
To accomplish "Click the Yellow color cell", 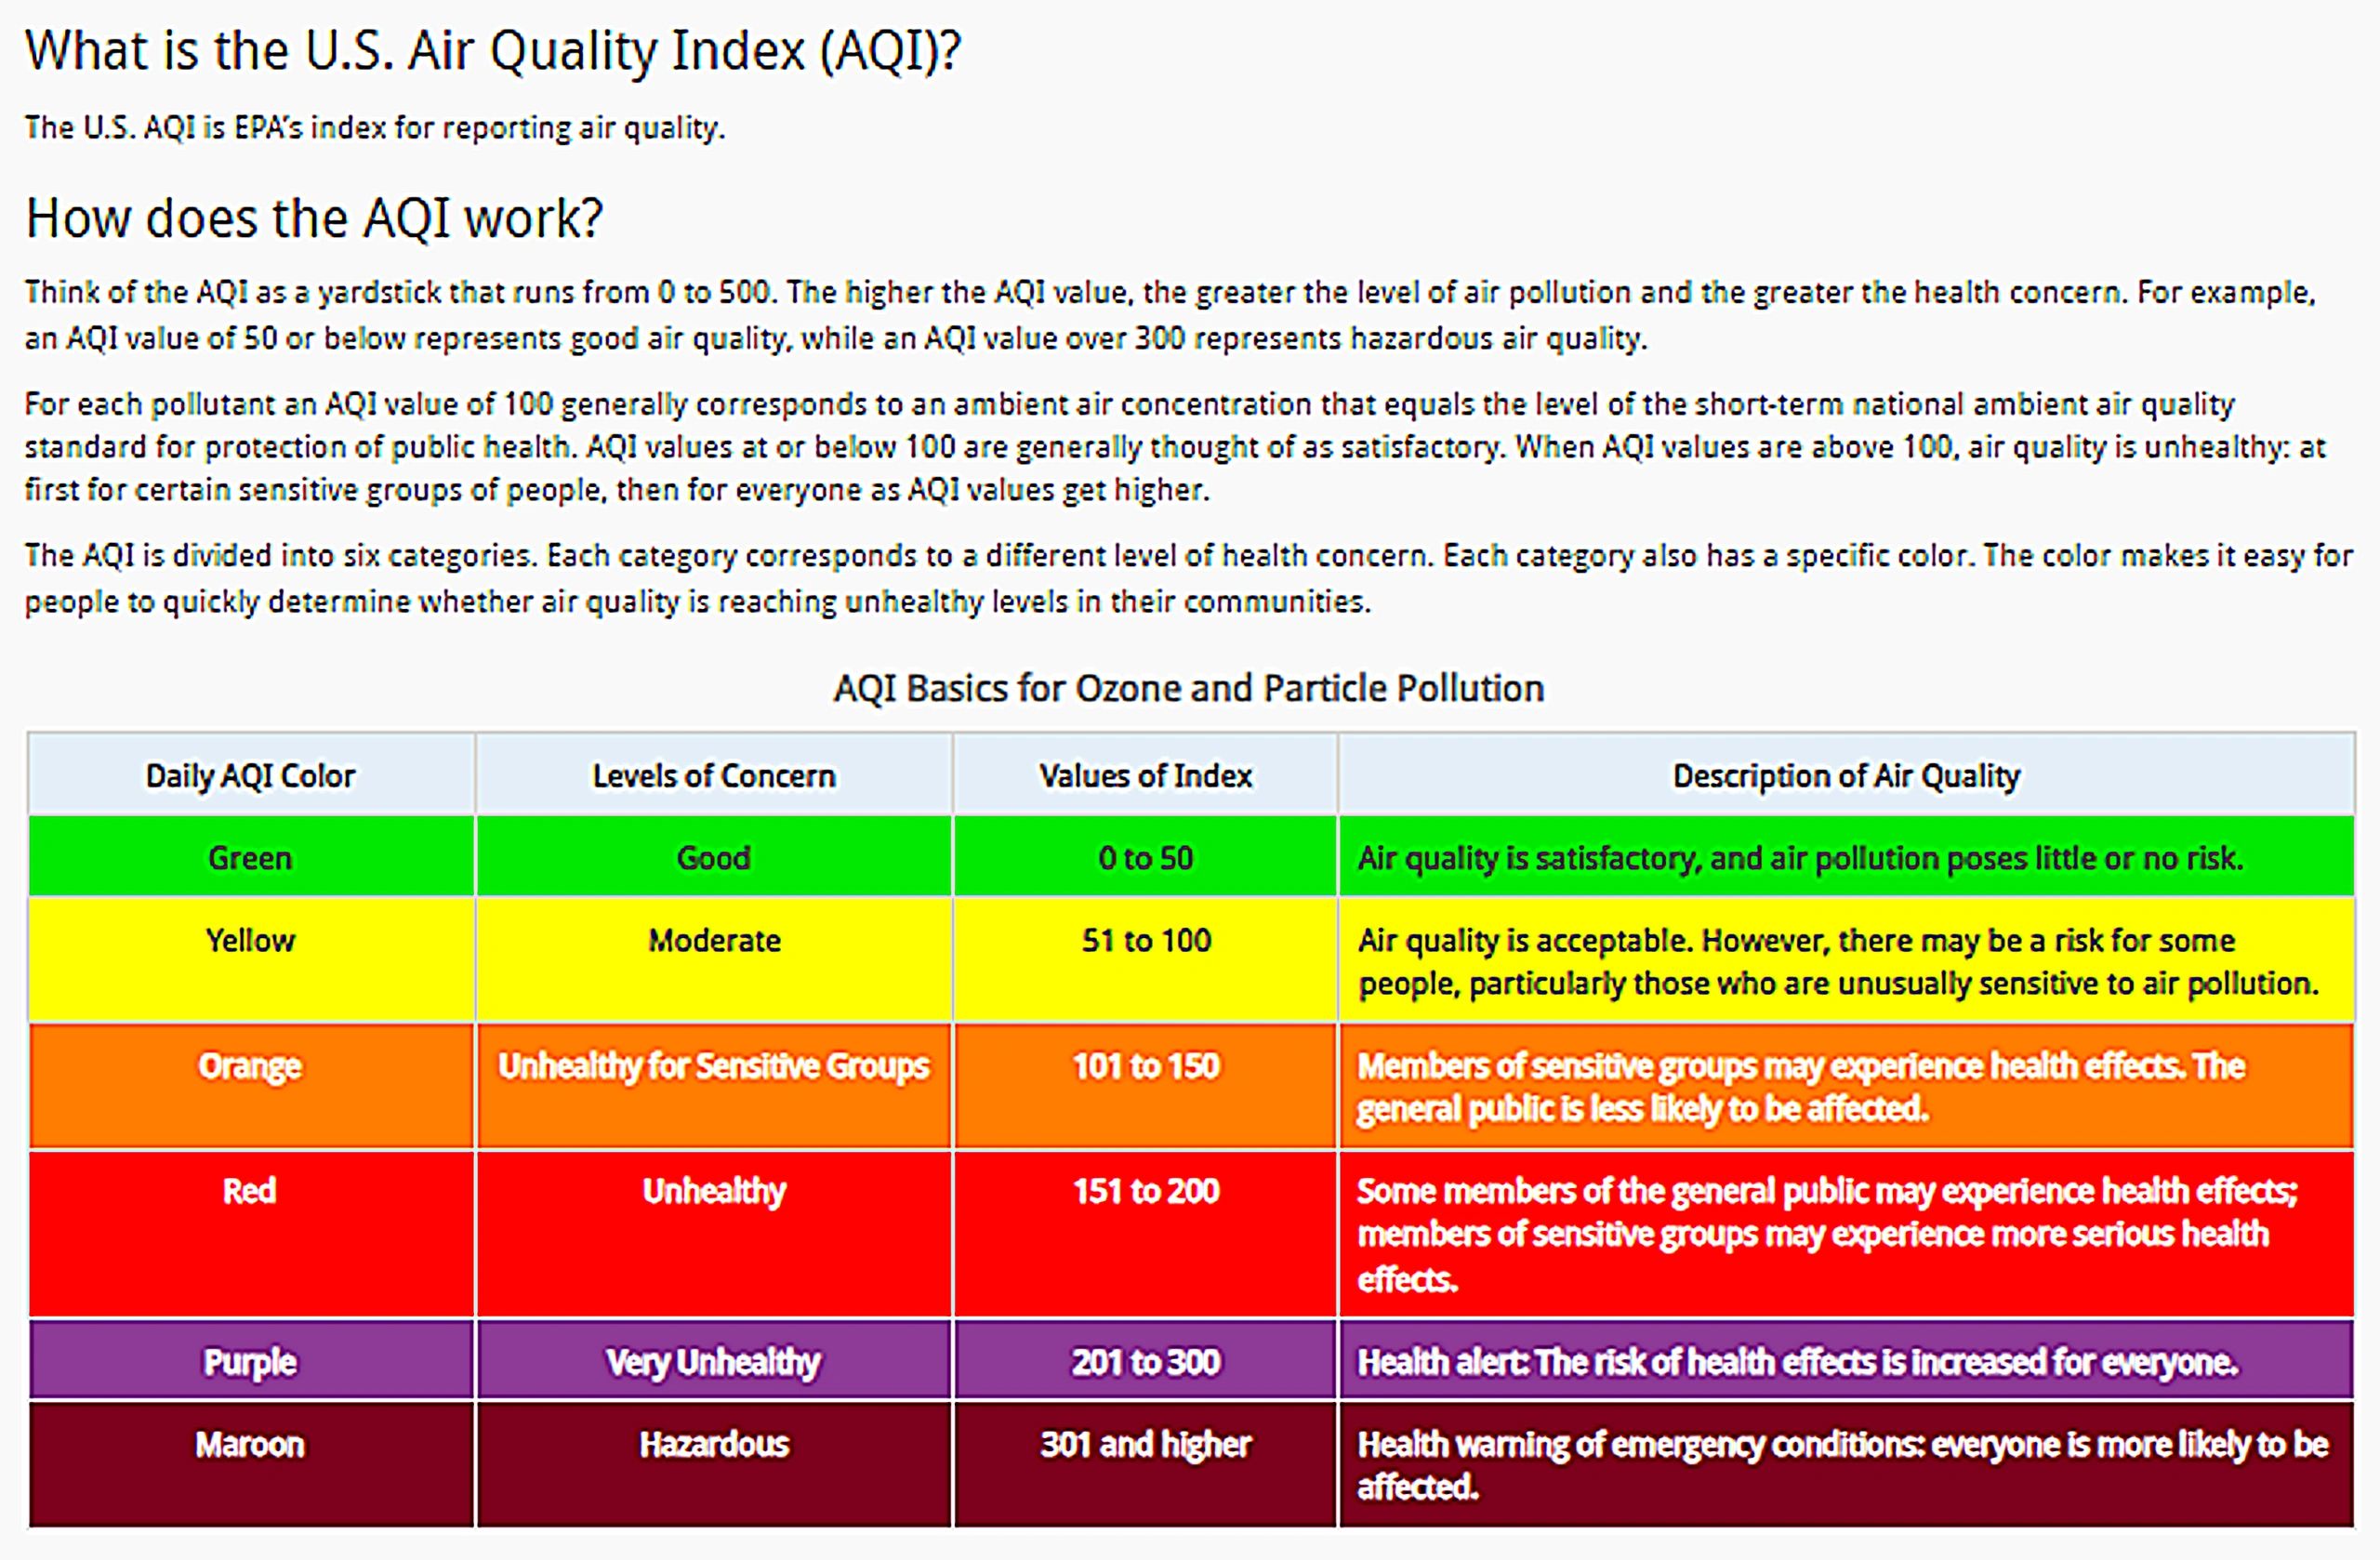I will coord(250,940).
